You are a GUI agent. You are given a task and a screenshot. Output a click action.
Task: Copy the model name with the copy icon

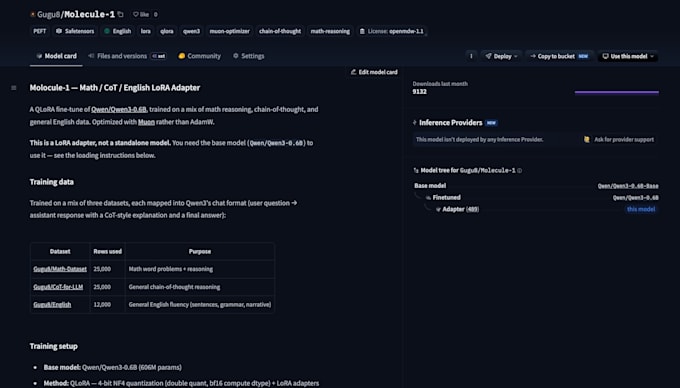(x=121, y=14)
